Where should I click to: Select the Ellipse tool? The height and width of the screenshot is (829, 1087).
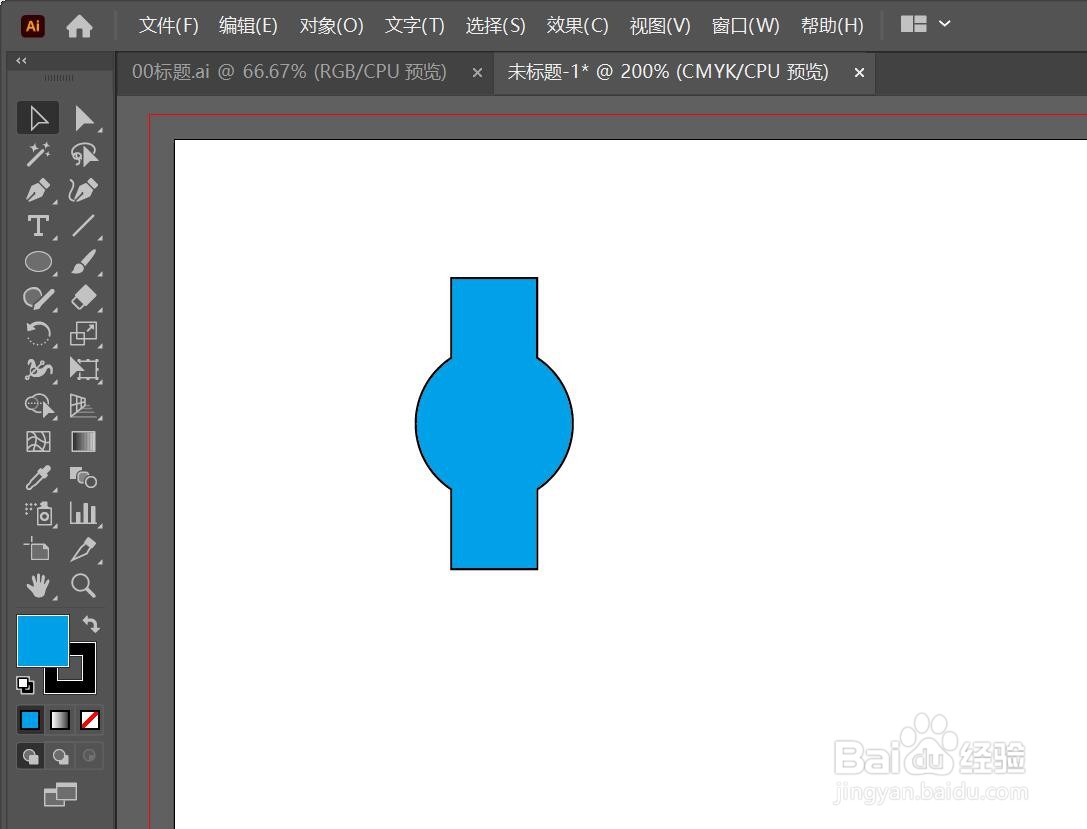[38, 262]
